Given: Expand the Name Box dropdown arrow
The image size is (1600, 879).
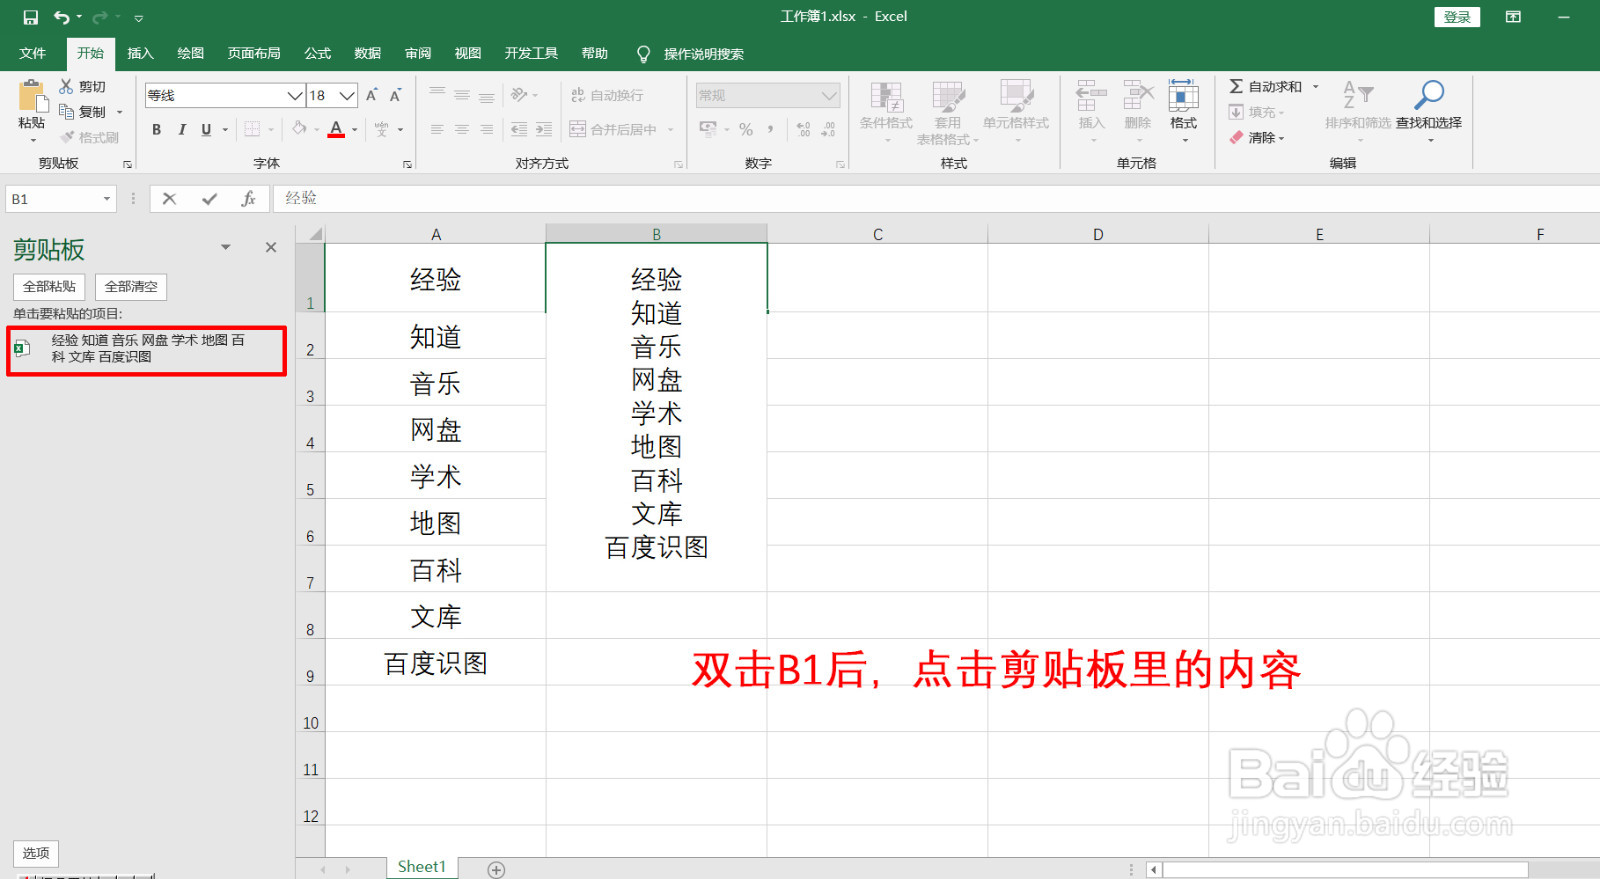Looking at the screenshot, I should click(107, 199).
